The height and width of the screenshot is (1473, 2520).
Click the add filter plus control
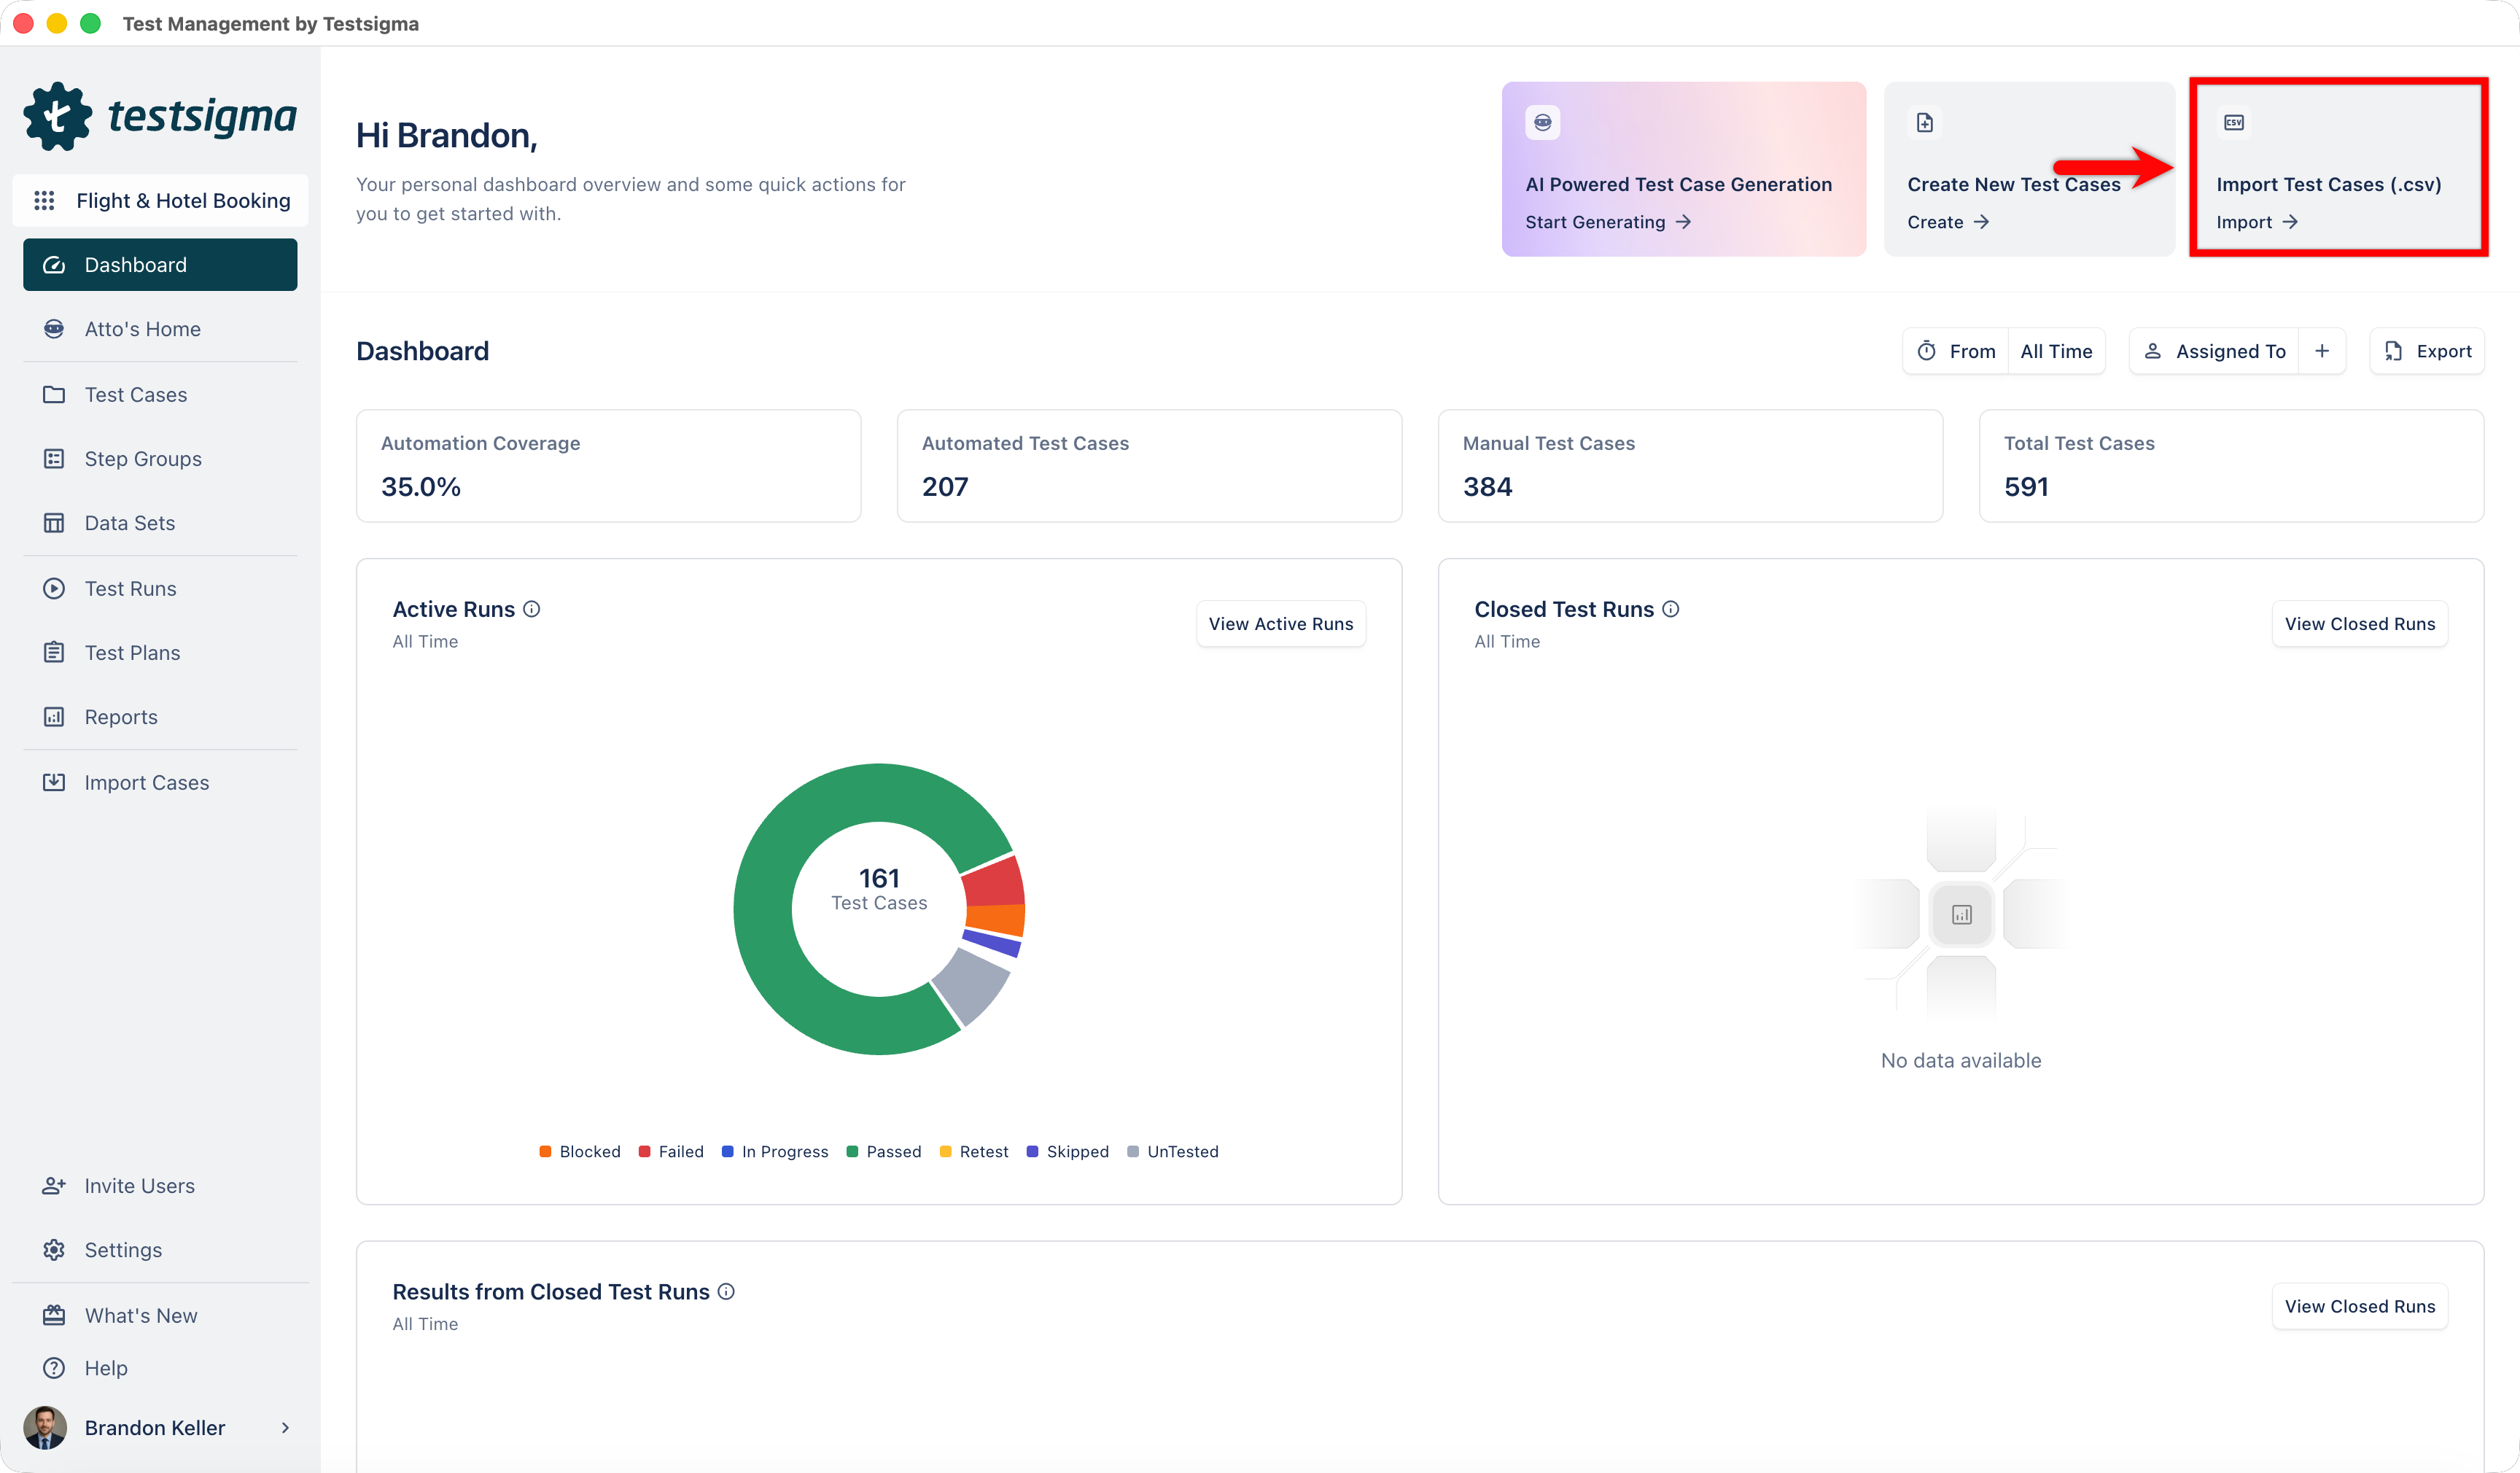[x=2323, y=351]
